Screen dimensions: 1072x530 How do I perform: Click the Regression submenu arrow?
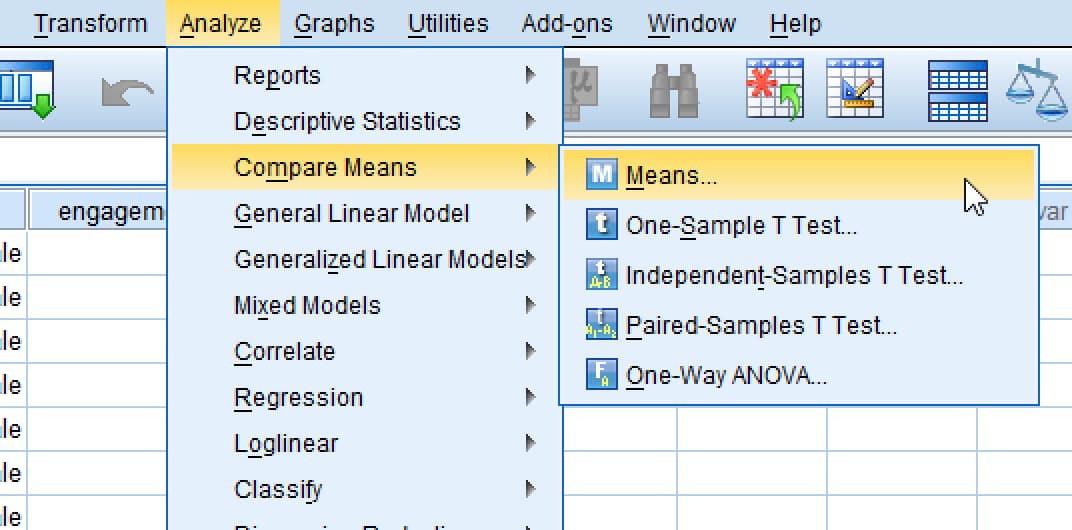[x=530, y=397]
